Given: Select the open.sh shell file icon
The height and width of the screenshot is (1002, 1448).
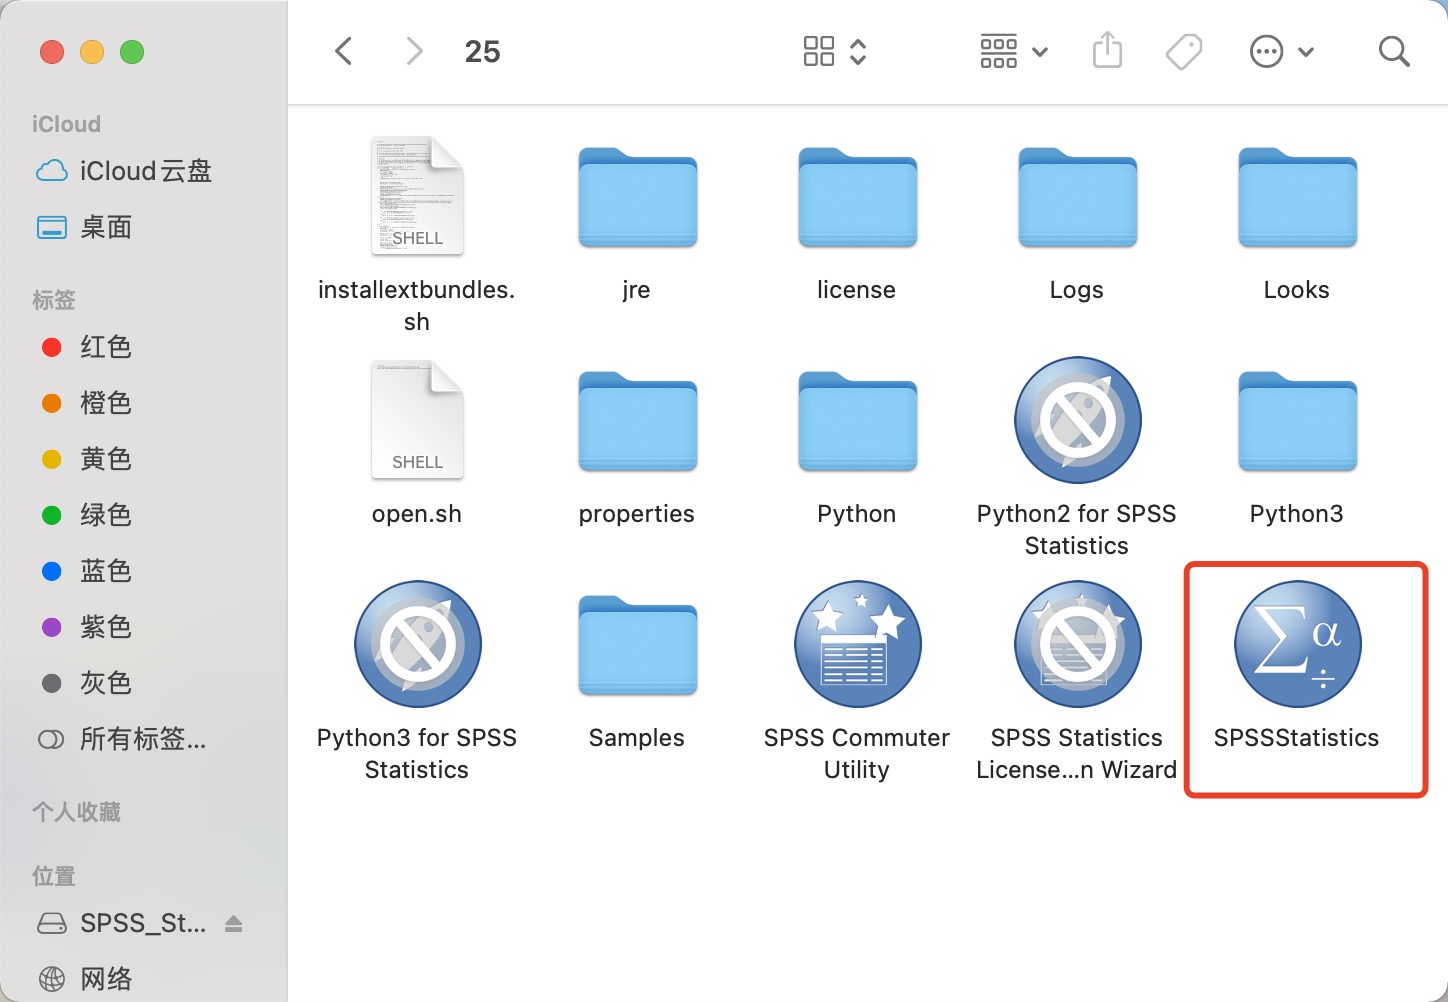Looking at the screenshot, I should [x=417, y=419].
